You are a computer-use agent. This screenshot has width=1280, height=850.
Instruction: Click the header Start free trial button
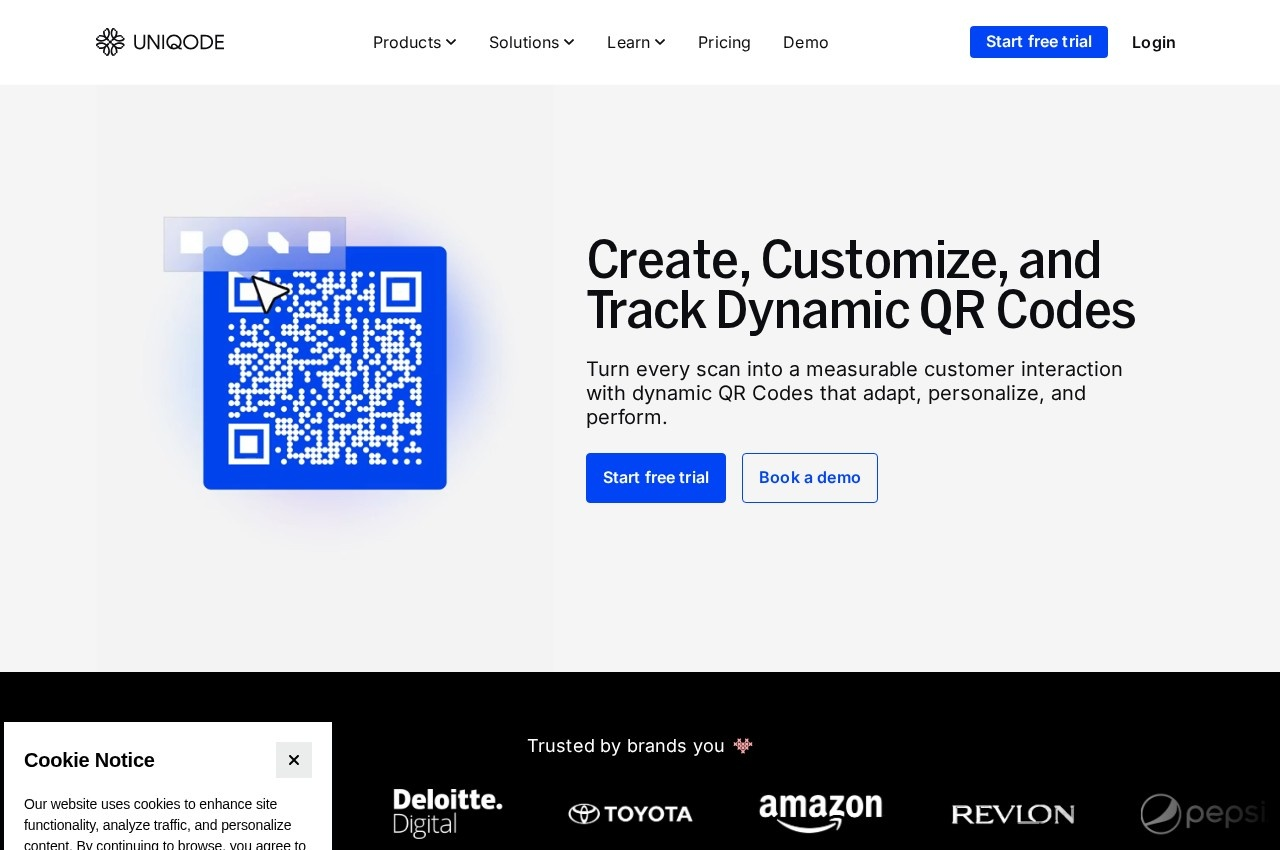pos(1039,42)
